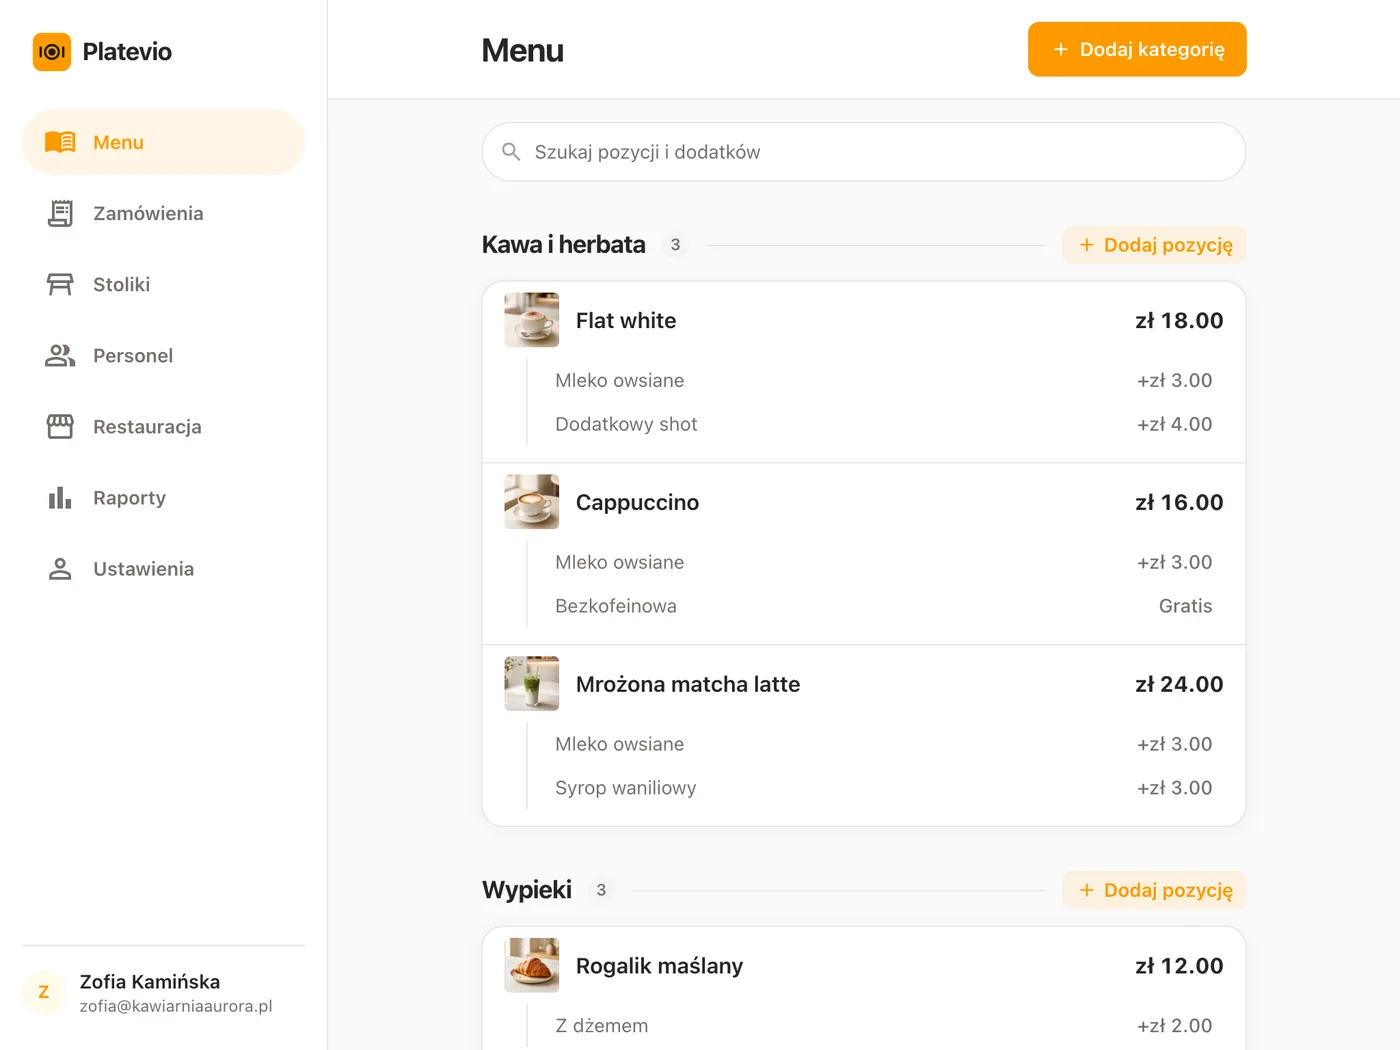
Task: Open the Rogalik maślany item
Action: pos(864,966)
